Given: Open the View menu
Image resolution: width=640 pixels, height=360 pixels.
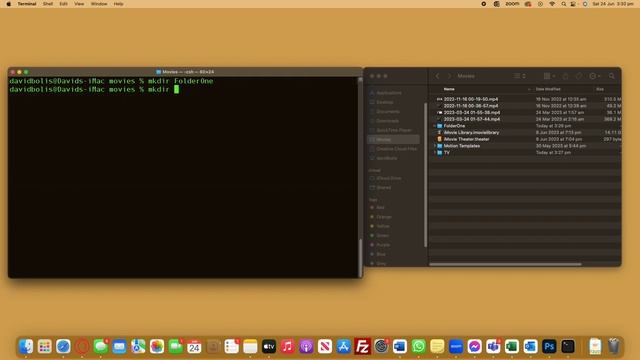Looking at the screenshot, I should coord(79,4).
